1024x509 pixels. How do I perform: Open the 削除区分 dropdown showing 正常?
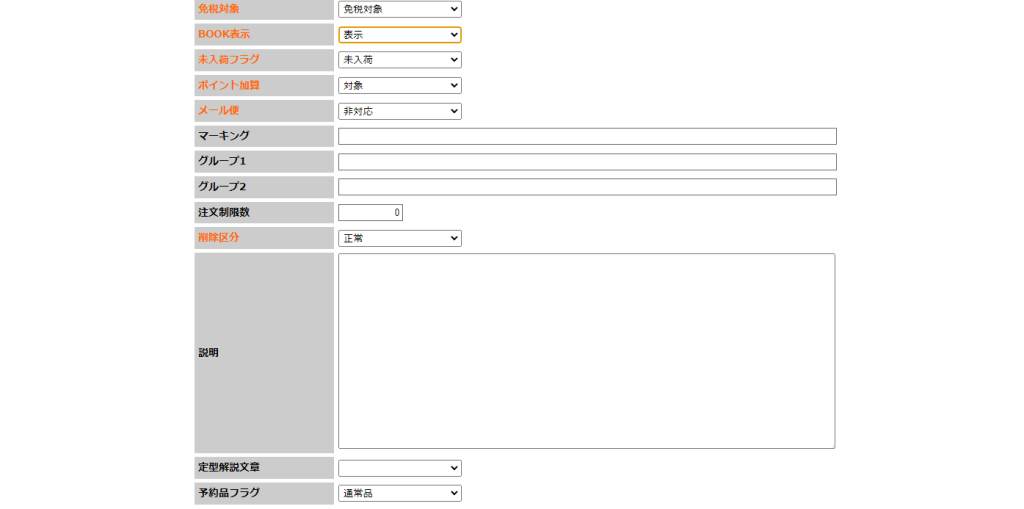pyautogui.click(x=399, y=238)
